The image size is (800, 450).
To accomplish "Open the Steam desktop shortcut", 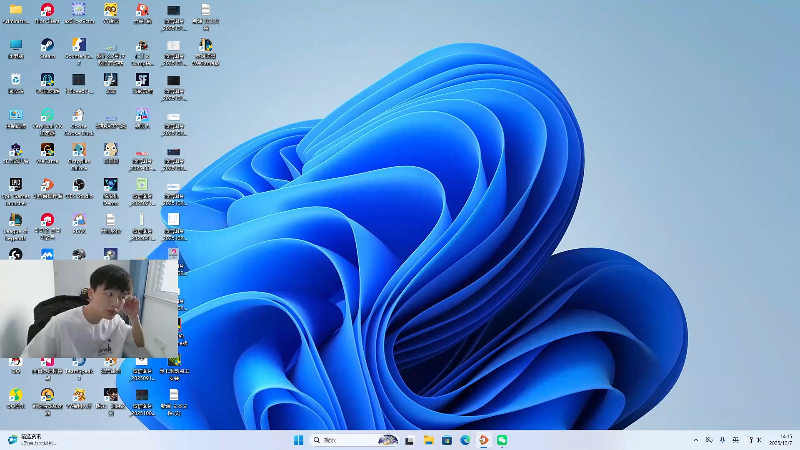I will [x=47, y=45].
